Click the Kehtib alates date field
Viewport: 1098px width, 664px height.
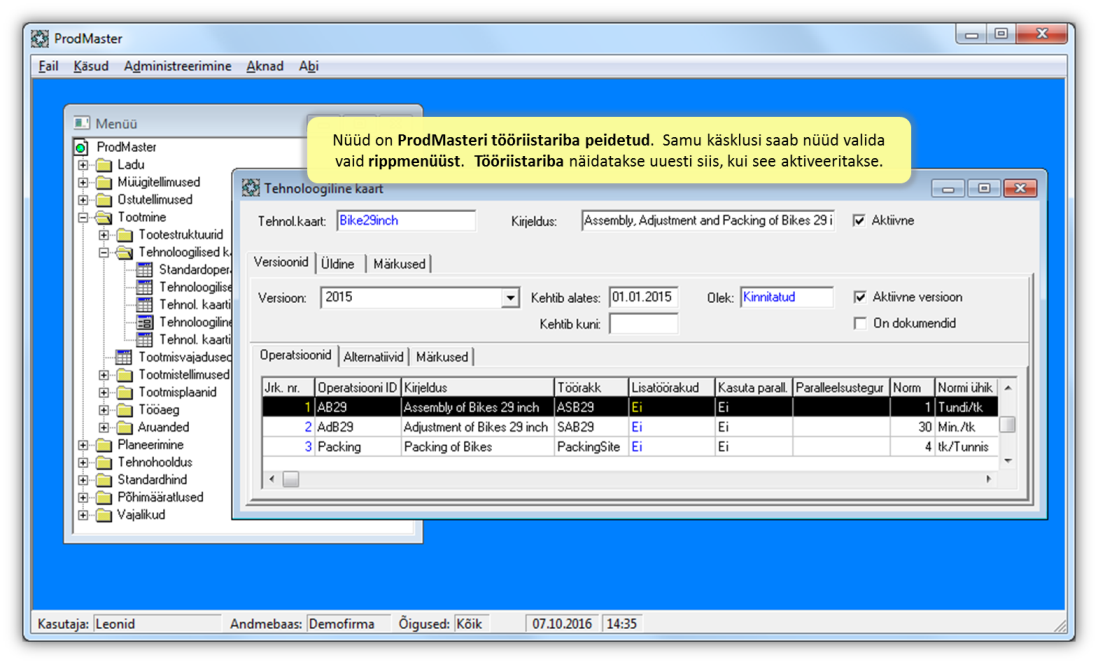pos(643,297)
